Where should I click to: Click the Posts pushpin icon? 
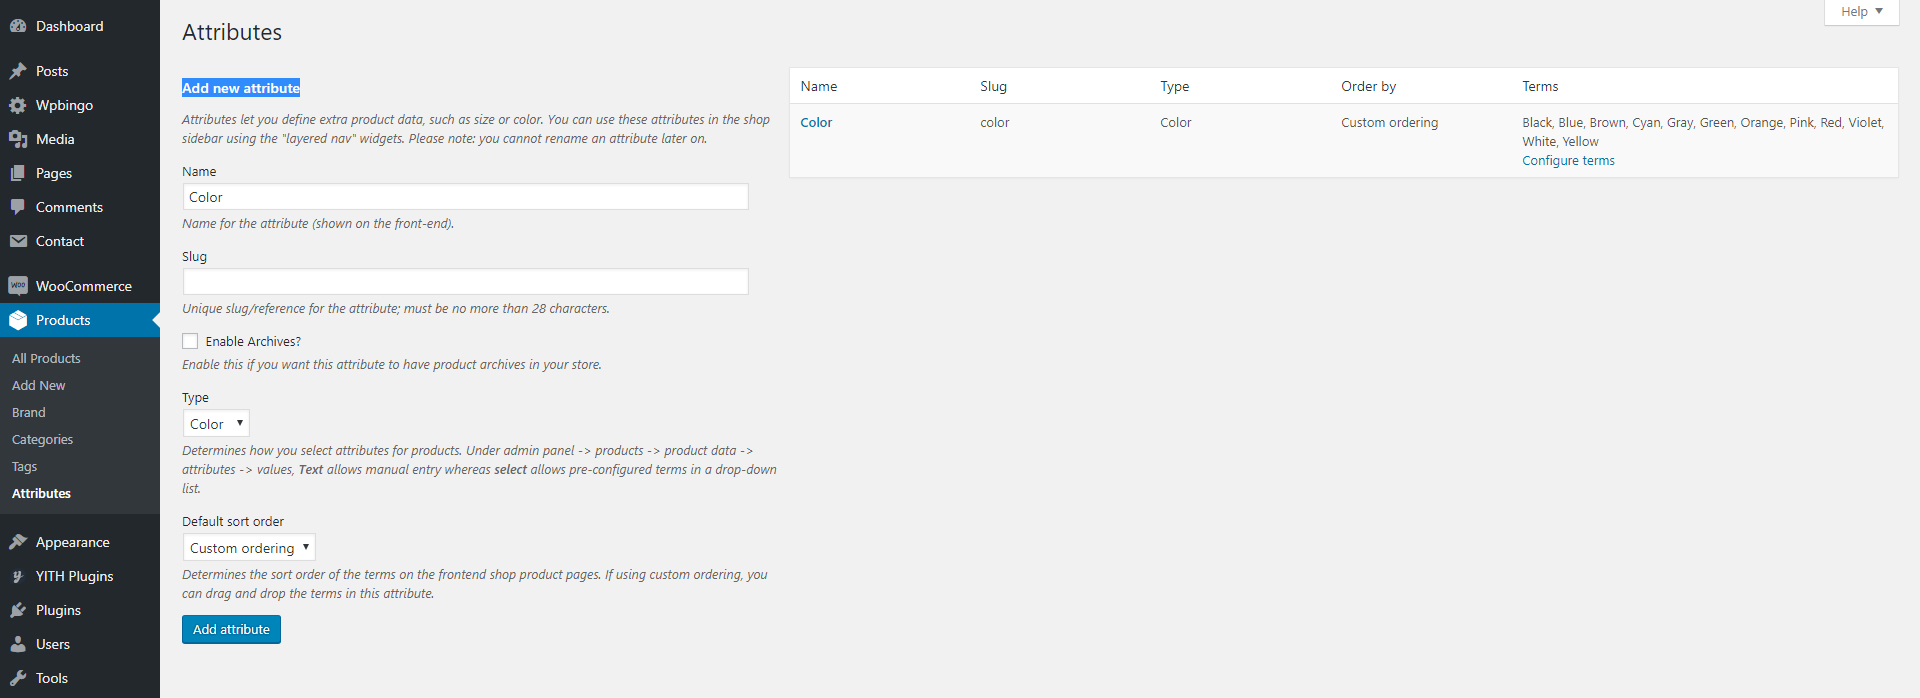pos(18,71)
